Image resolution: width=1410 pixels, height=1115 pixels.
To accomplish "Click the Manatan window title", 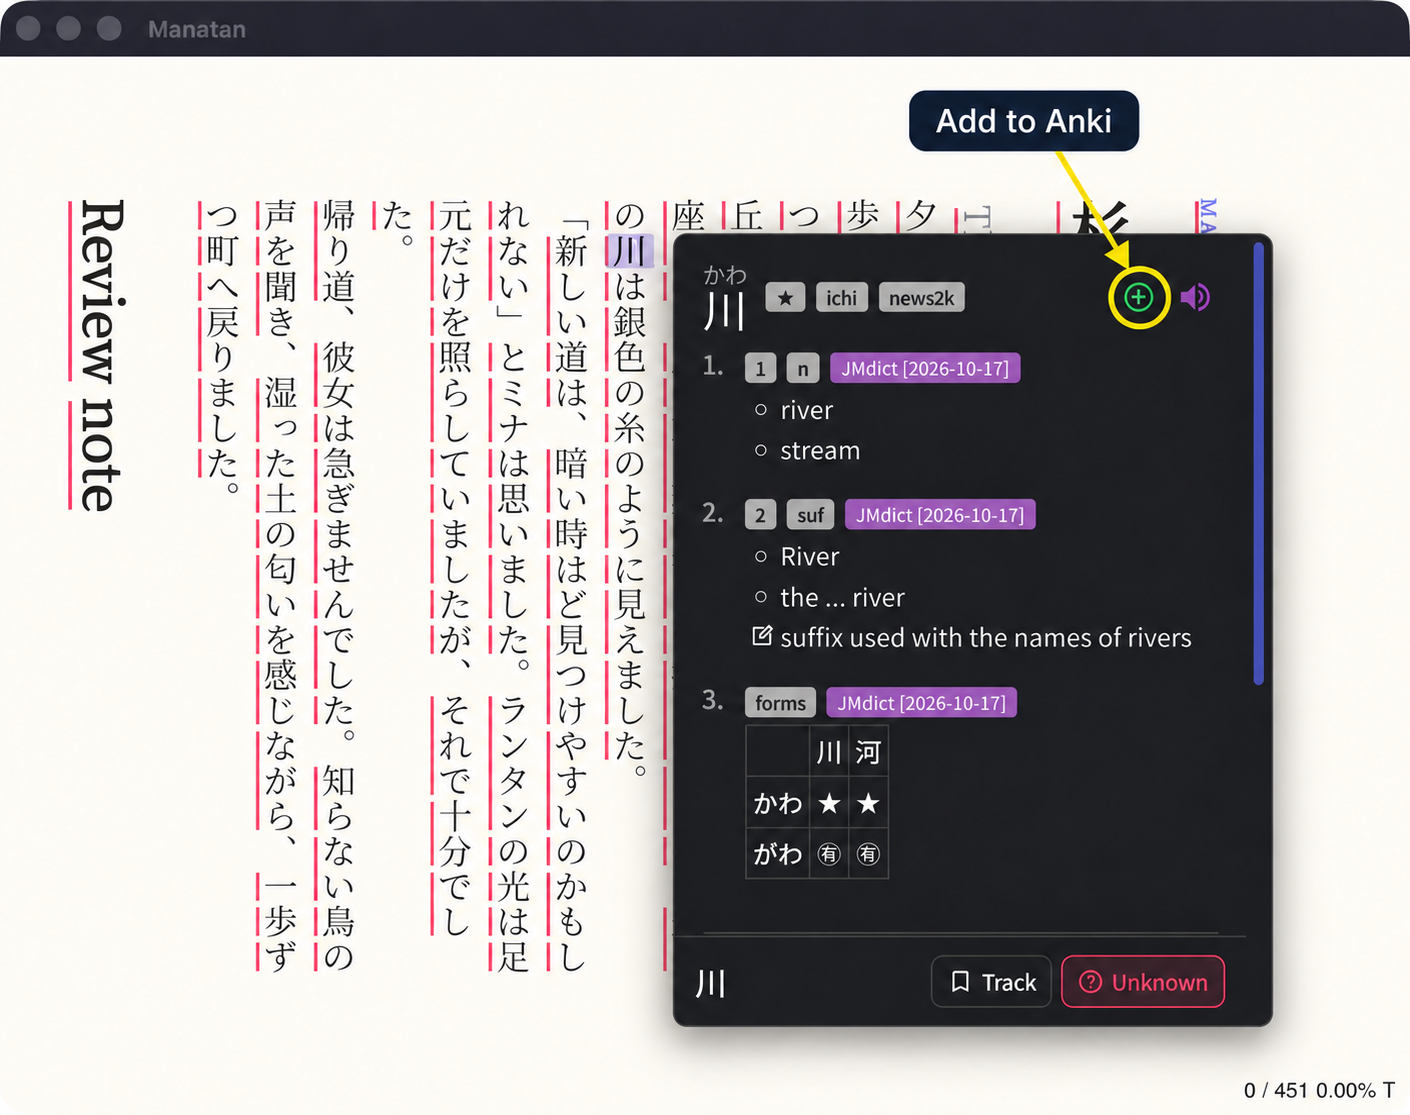I will point(197,29).
